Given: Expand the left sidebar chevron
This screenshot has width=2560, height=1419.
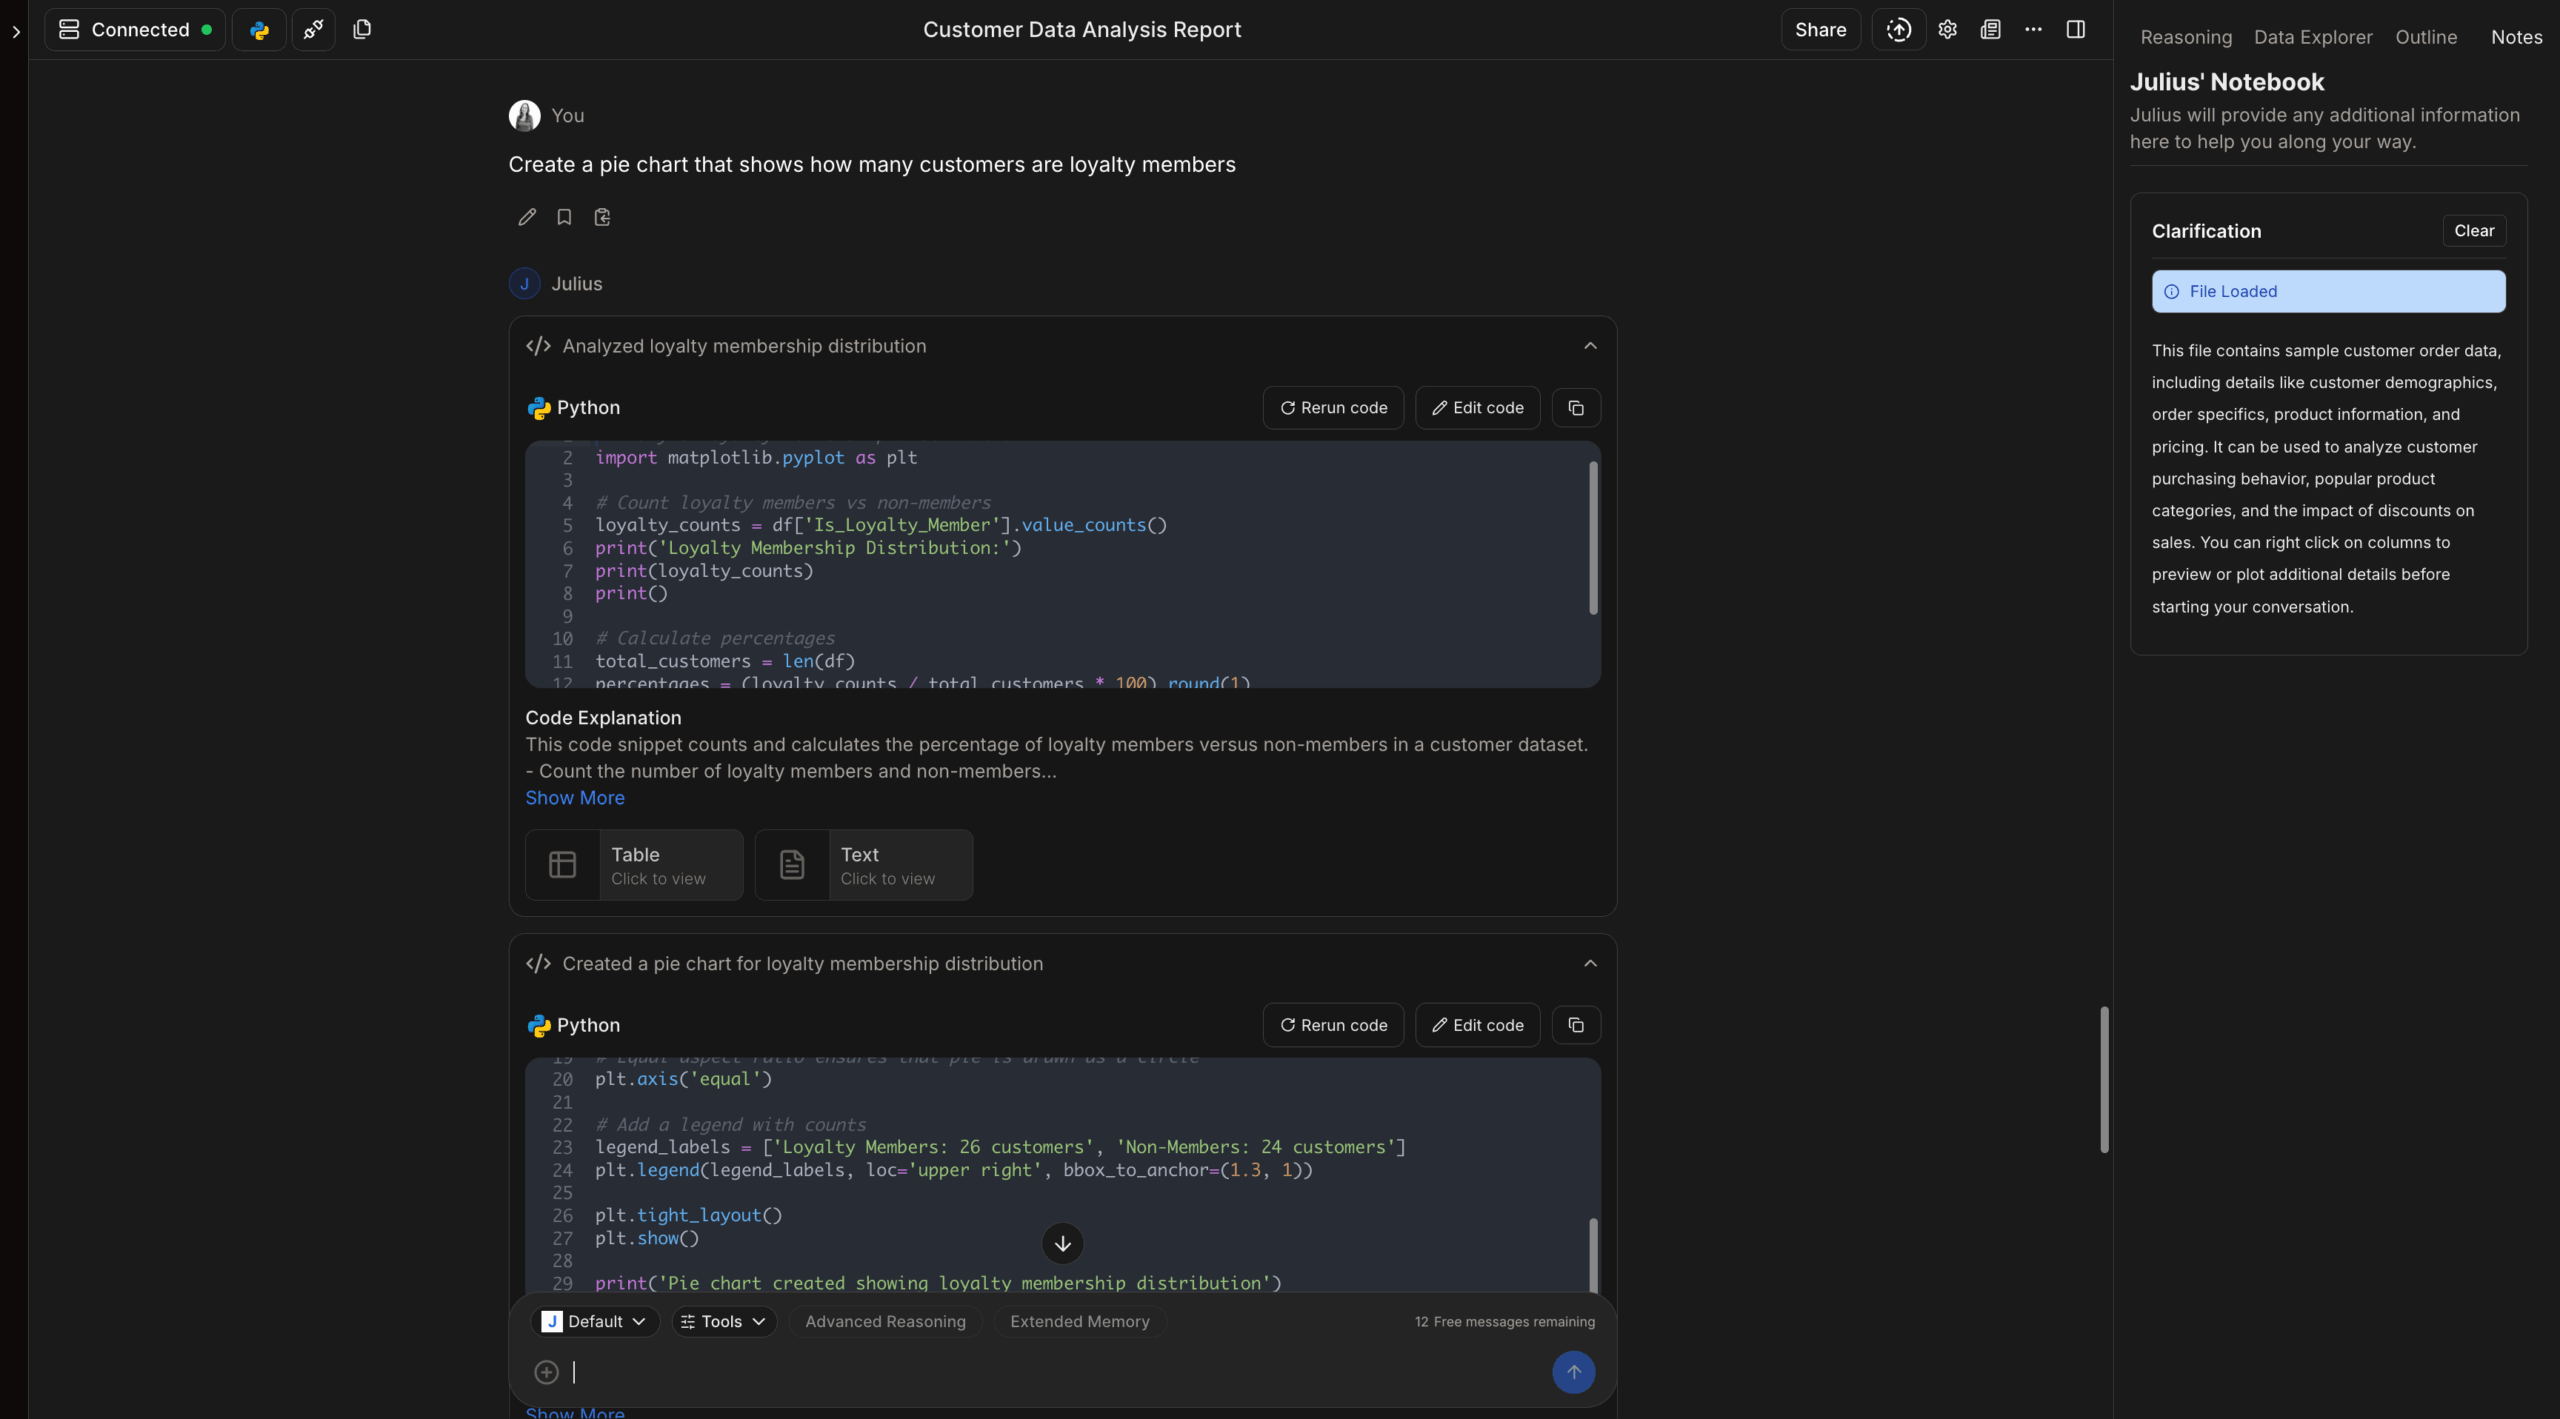Looking at the screenshot, I should click(x=15, y=32).
